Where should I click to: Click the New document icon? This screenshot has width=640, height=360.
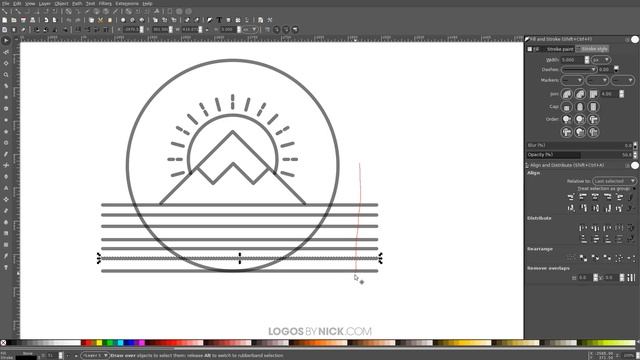4,20
